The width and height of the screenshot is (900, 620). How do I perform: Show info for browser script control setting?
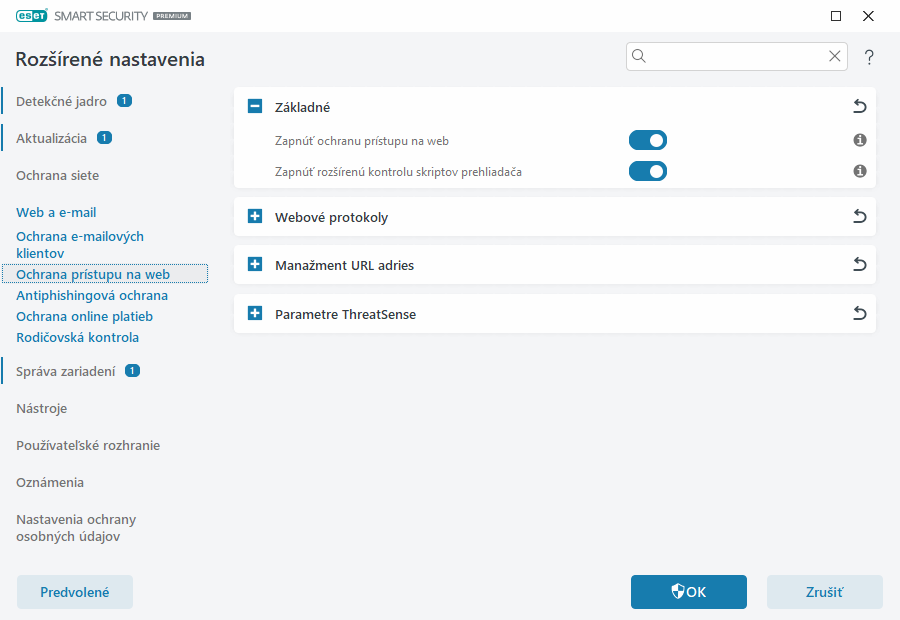(x=859, y=171)
